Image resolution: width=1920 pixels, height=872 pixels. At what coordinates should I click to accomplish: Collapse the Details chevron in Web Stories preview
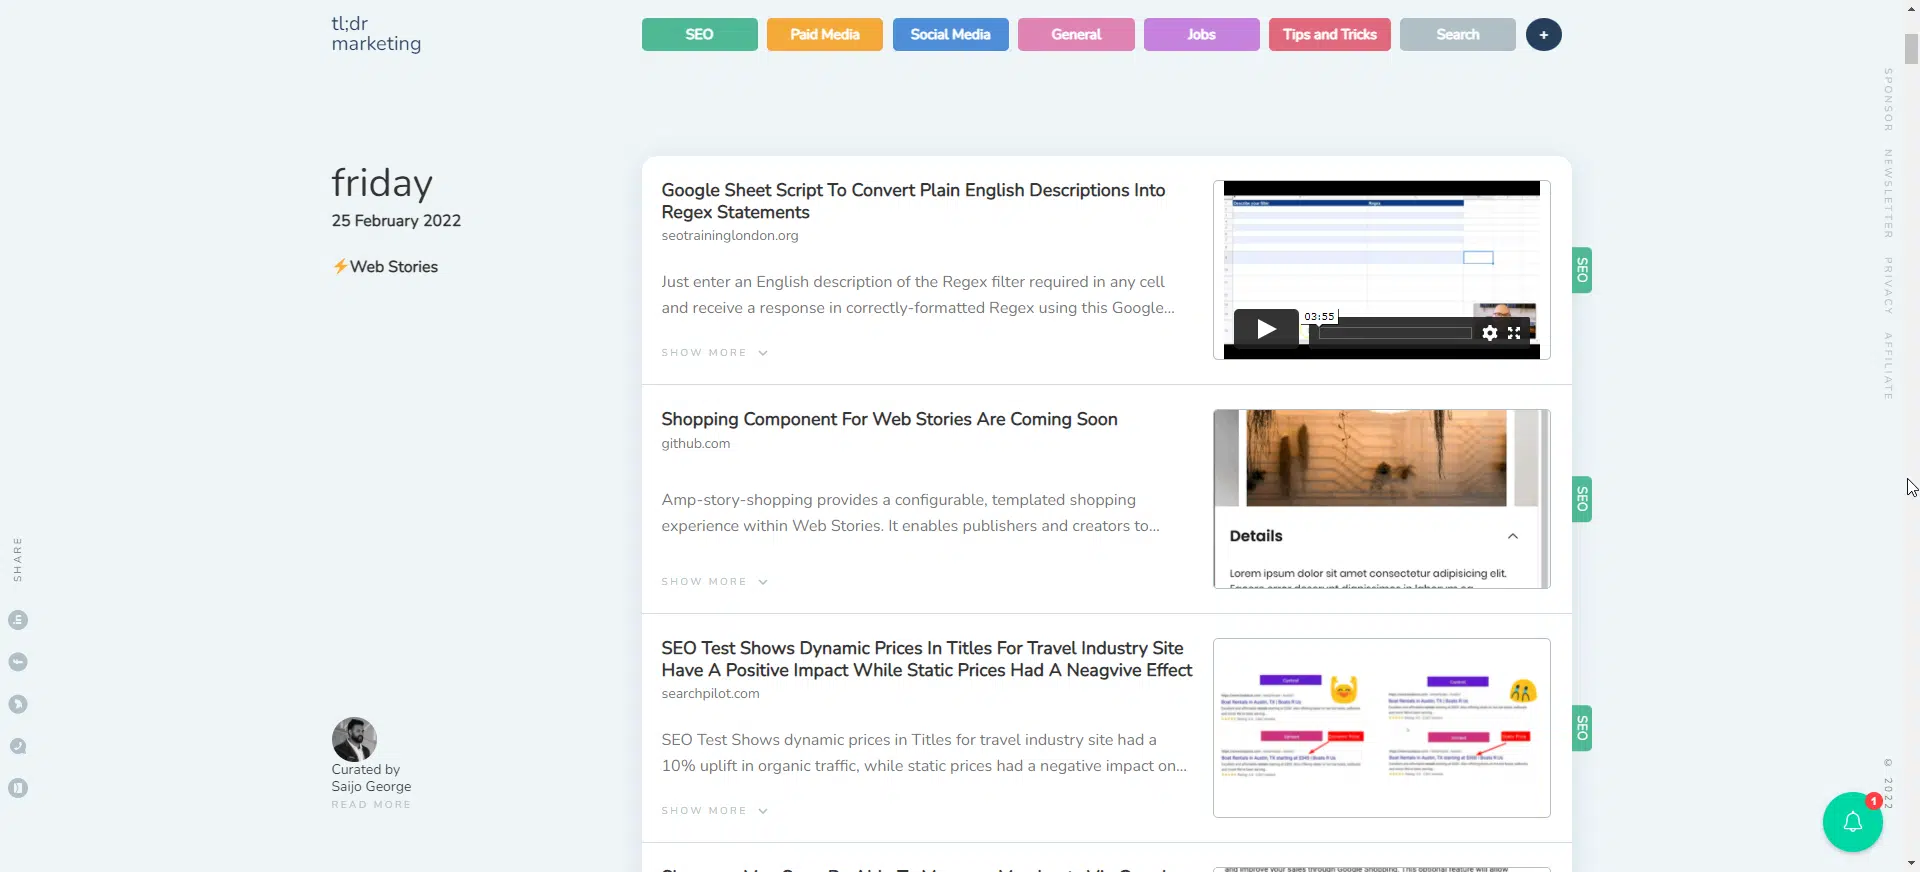click(x=1512, y=536)
